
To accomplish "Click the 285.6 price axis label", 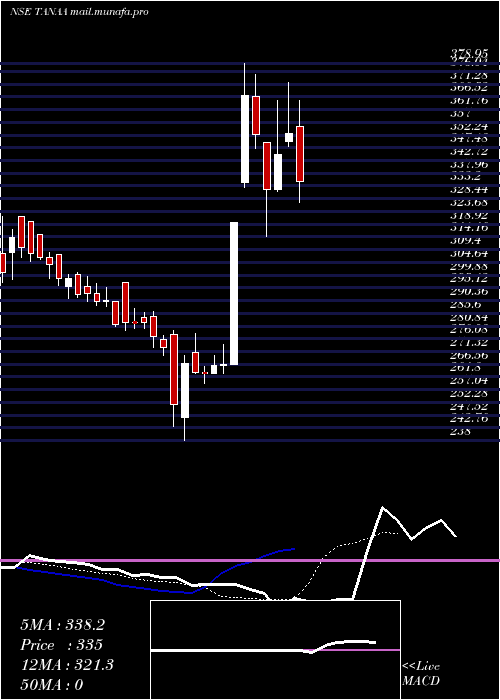I will [x=466, y=304].
